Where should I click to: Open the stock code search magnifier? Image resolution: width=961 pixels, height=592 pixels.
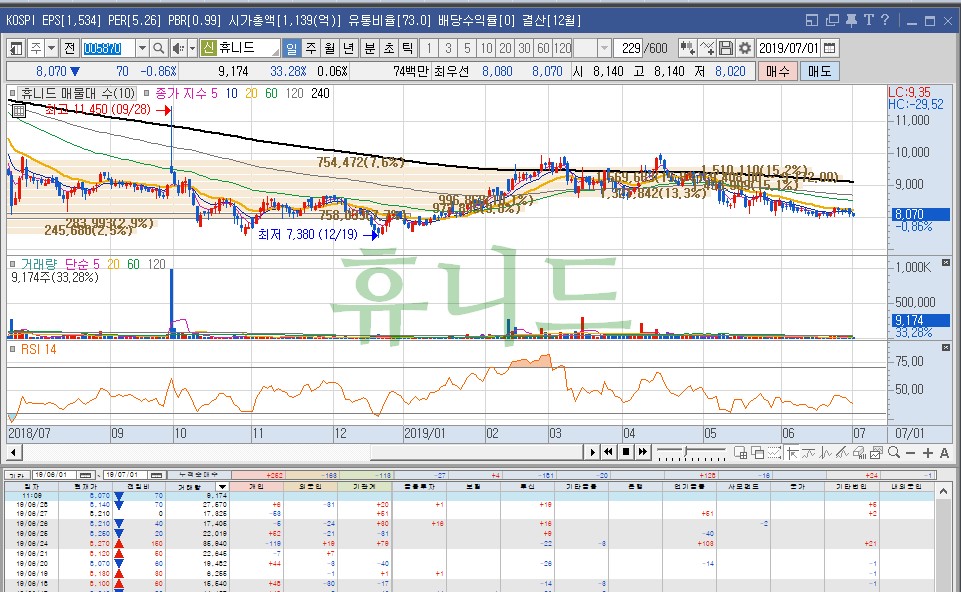(158, 48)
